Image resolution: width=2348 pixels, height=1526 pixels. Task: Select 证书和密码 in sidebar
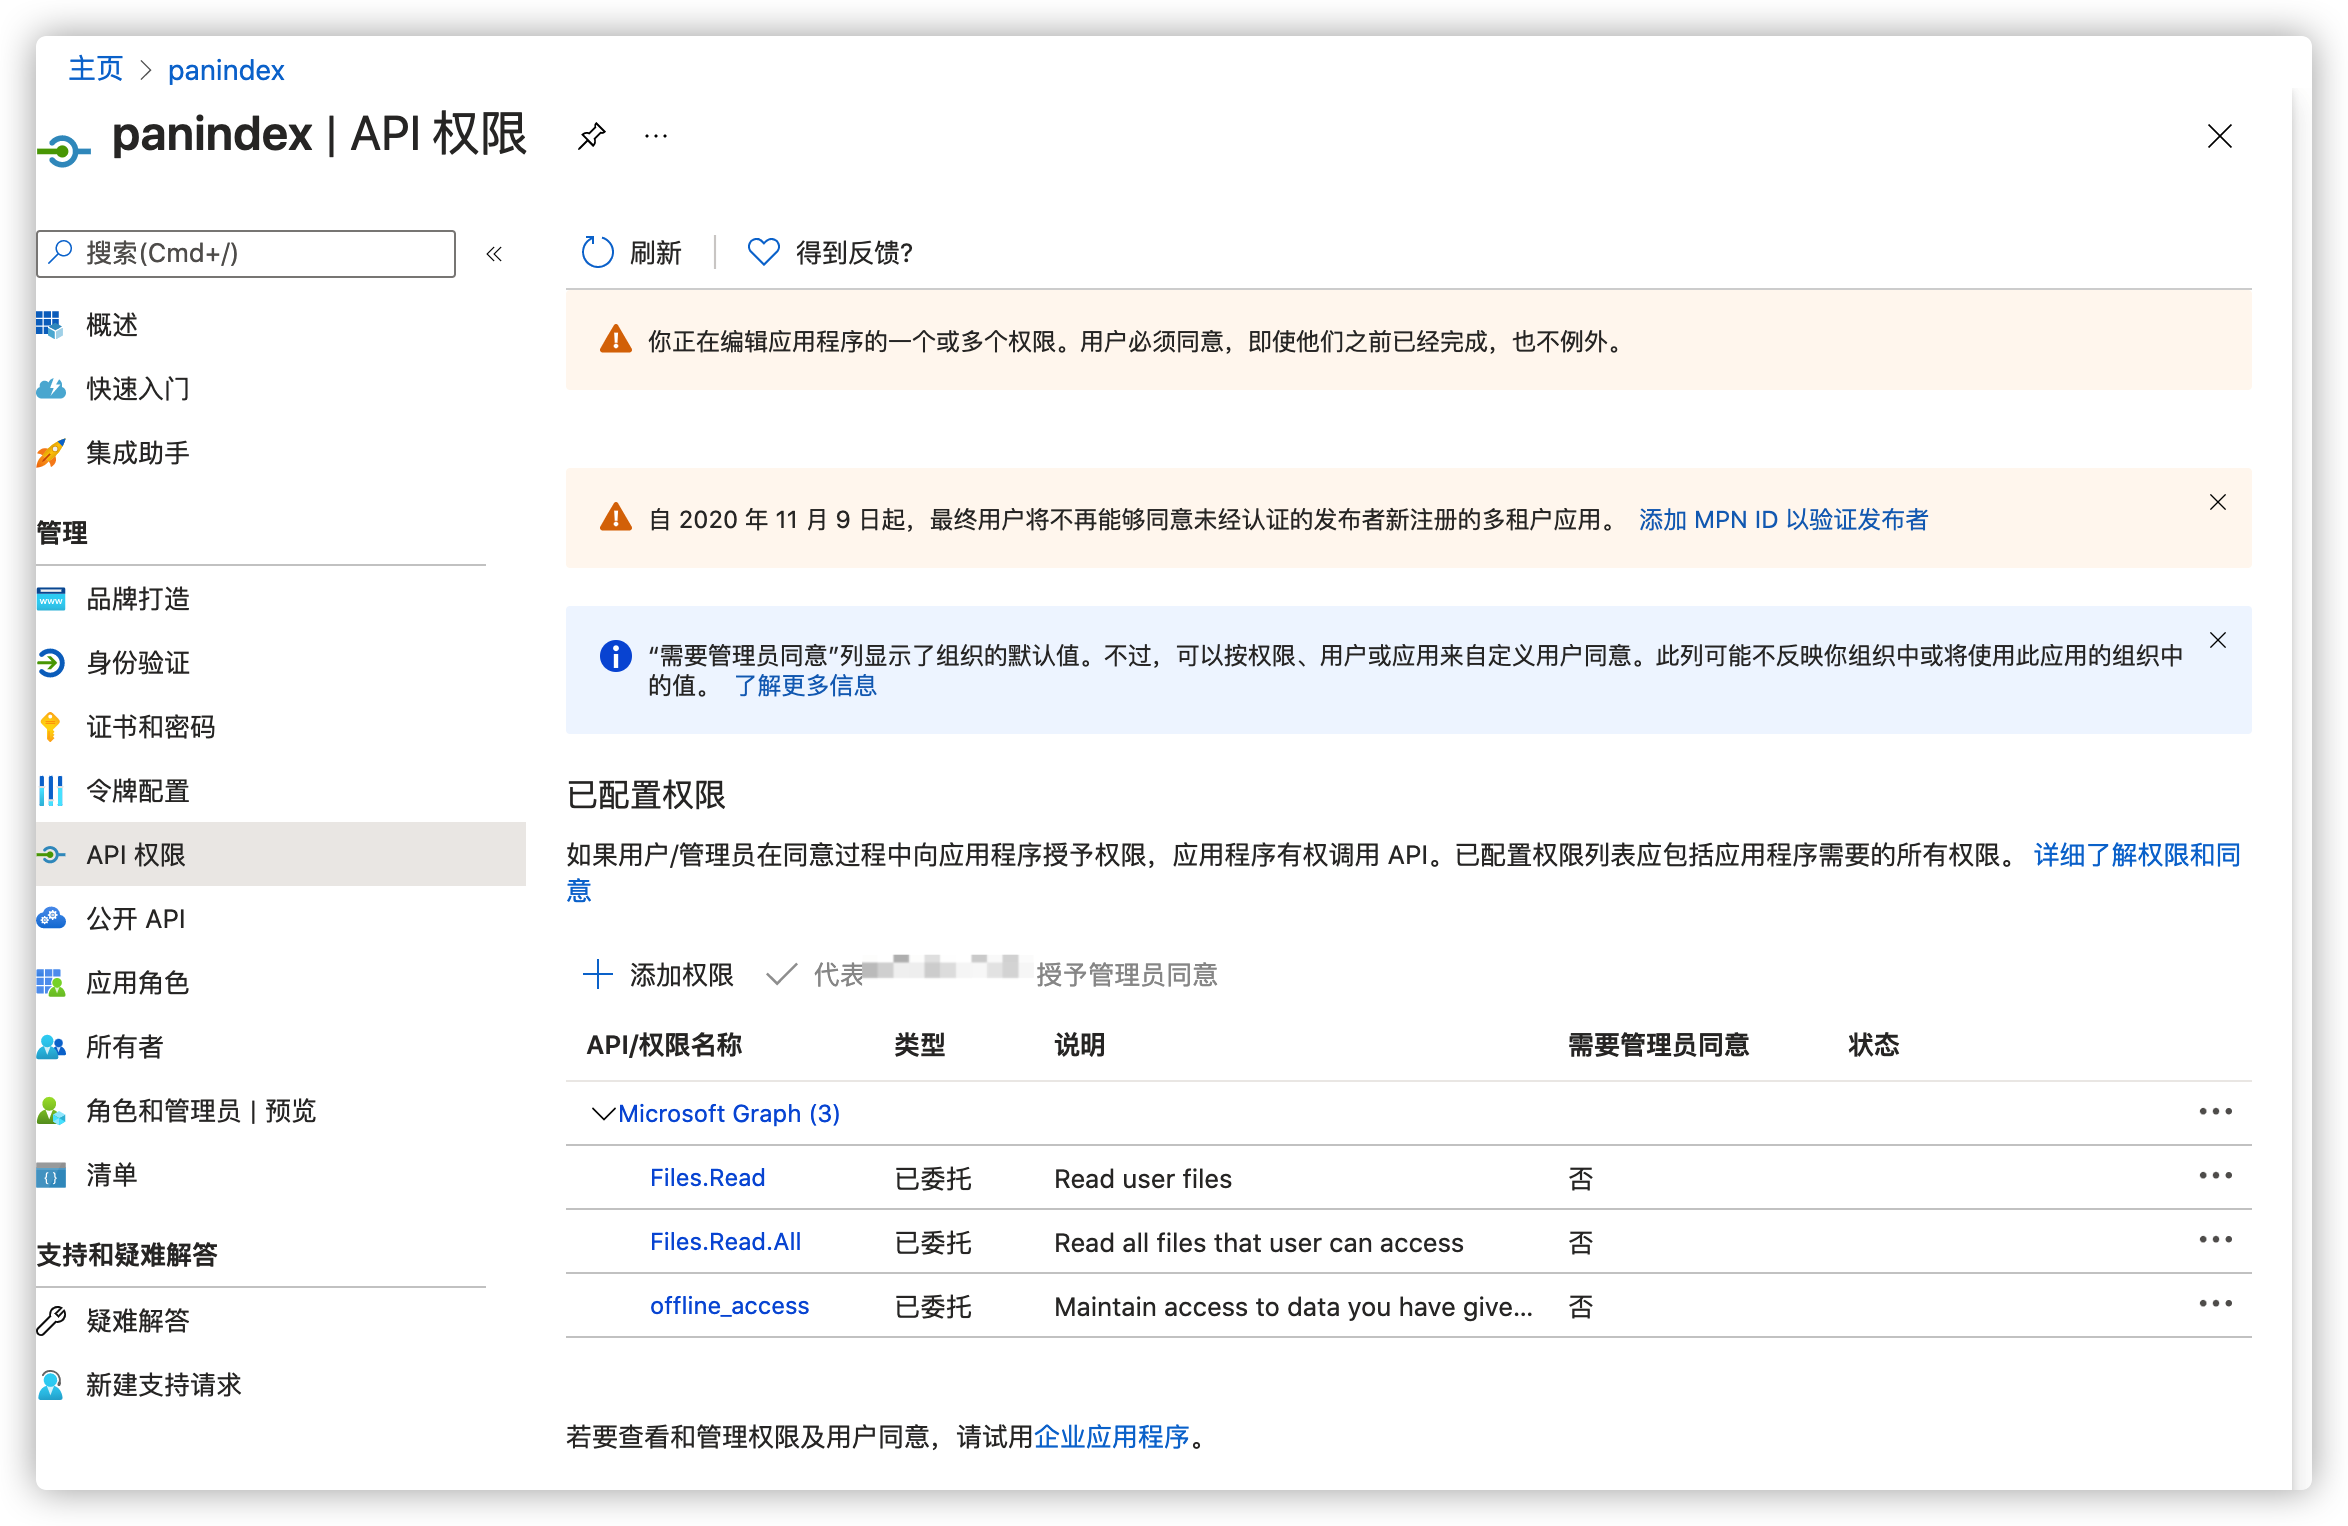[152, 727]
